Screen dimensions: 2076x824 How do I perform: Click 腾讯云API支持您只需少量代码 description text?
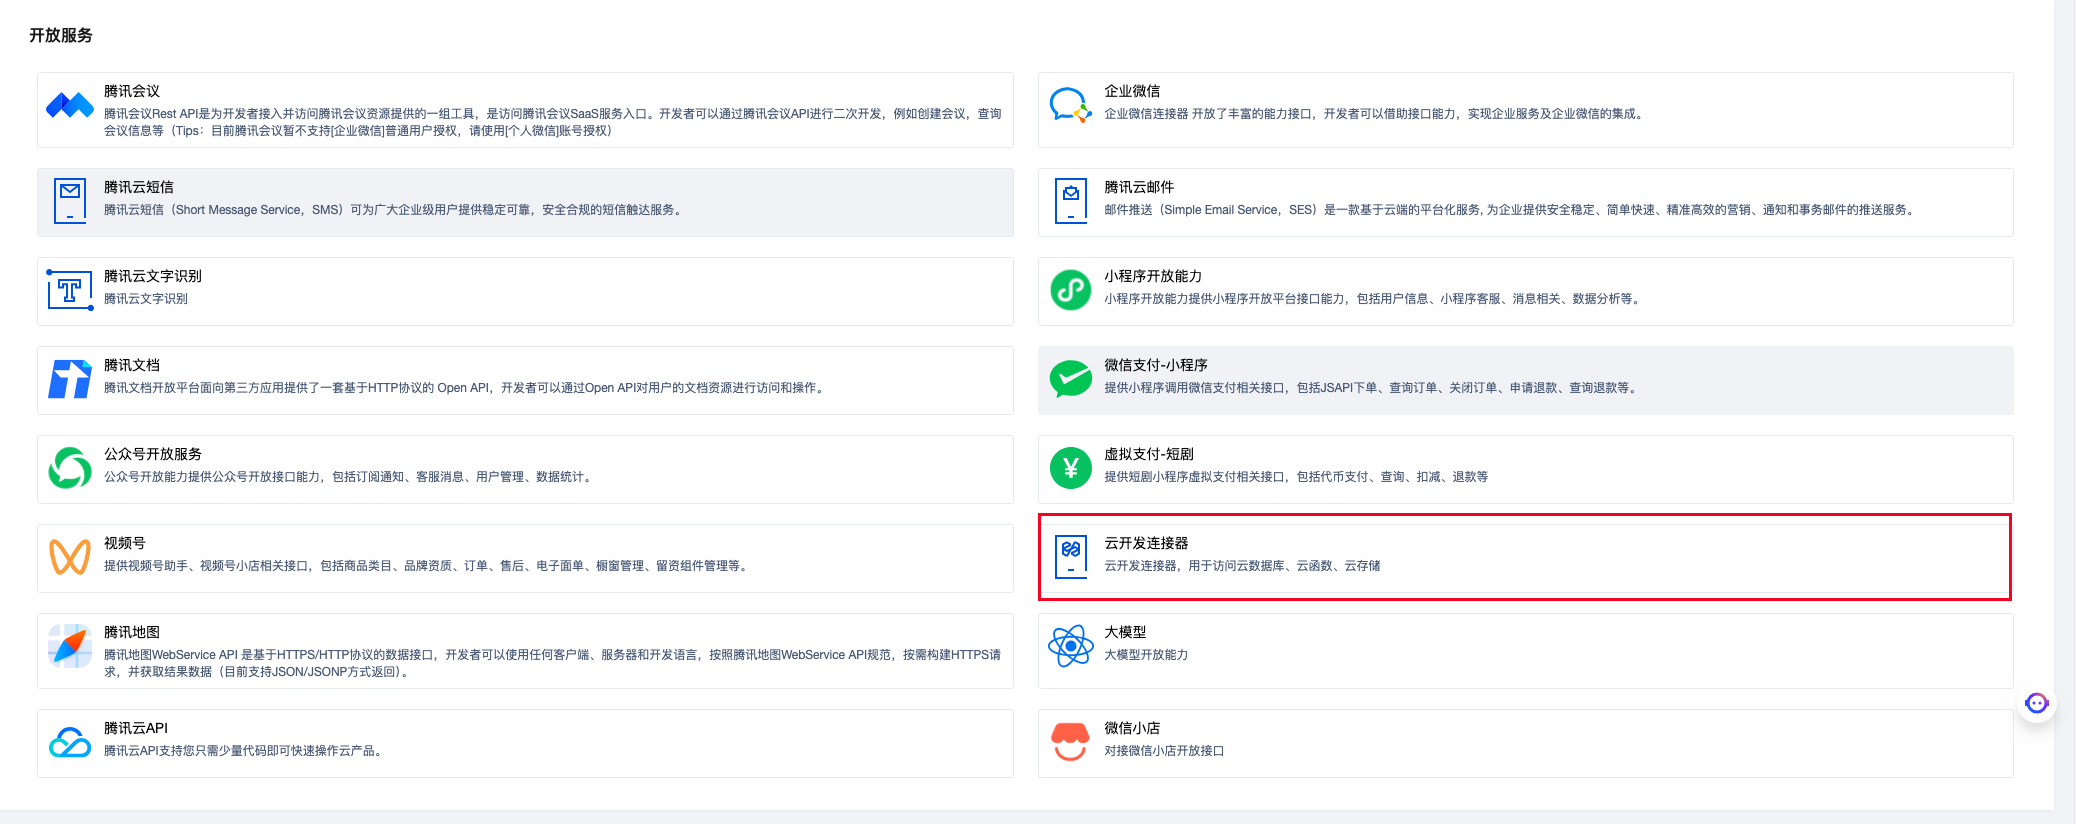point(245,751)
